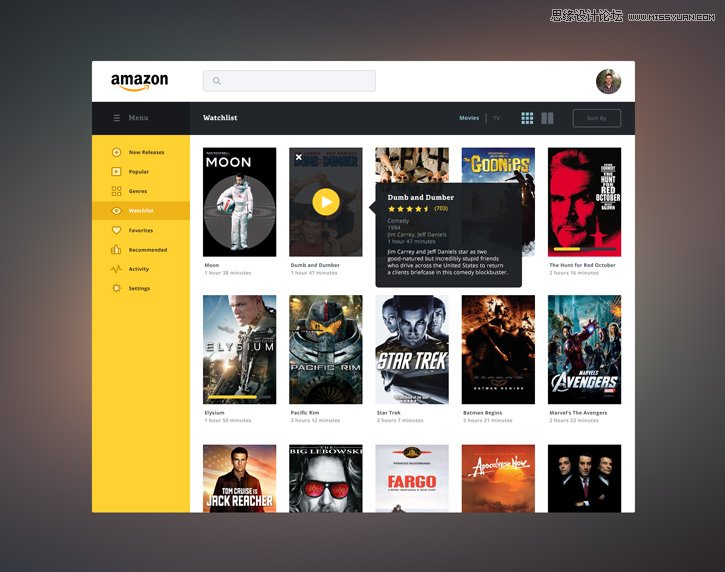Open Favorites in sidebar
The width and height of the screenshot is (725, 572).
(x=141, y=230)
